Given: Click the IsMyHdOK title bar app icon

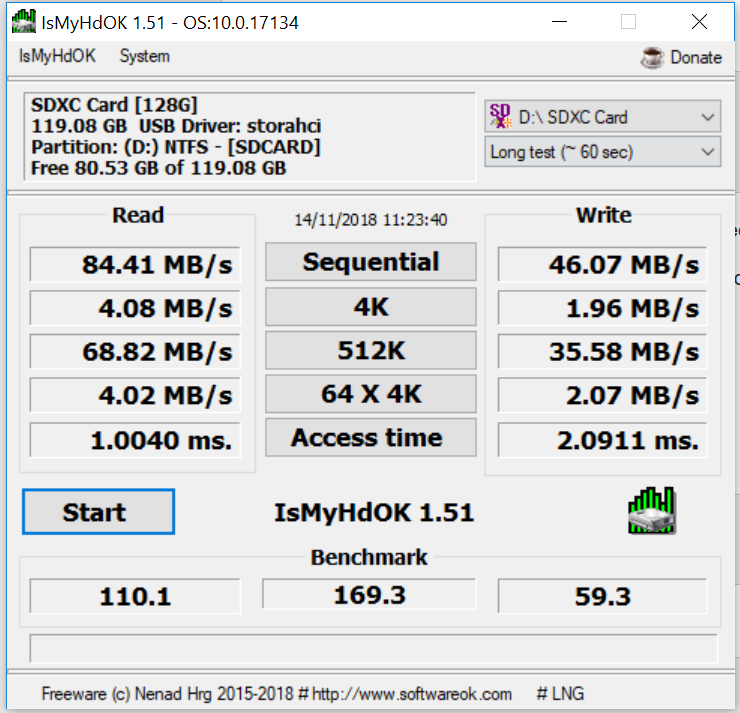Looking at the screenshot, I should (24, 22).
